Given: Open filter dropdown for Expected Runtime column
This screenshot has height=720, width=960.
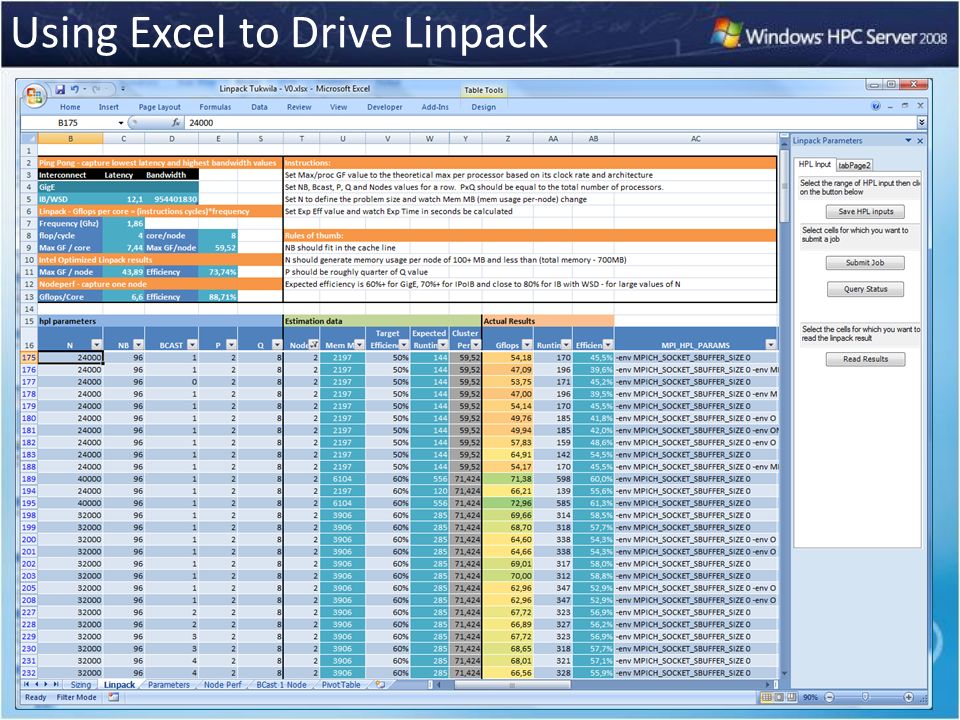Looking at the screenshot, I should tap(443, 345).
